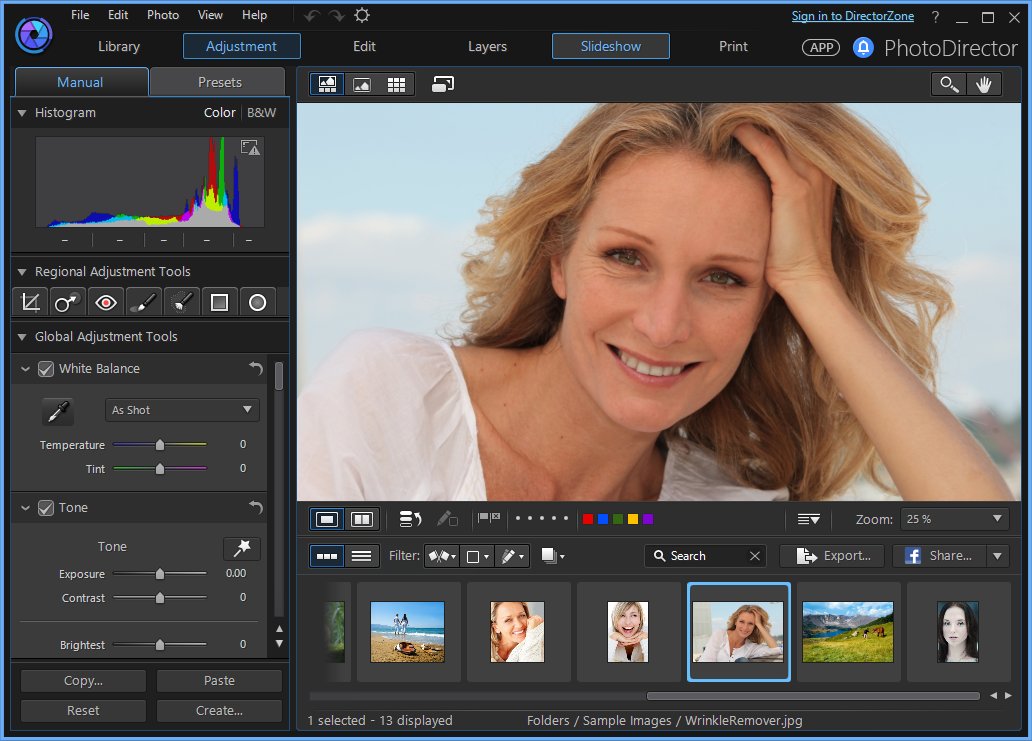Image resolution: width=1032 pixels, height=741 pixels.
Task: Open the Zoom 25 % dropdown
Action: click(x=954, y=519)
